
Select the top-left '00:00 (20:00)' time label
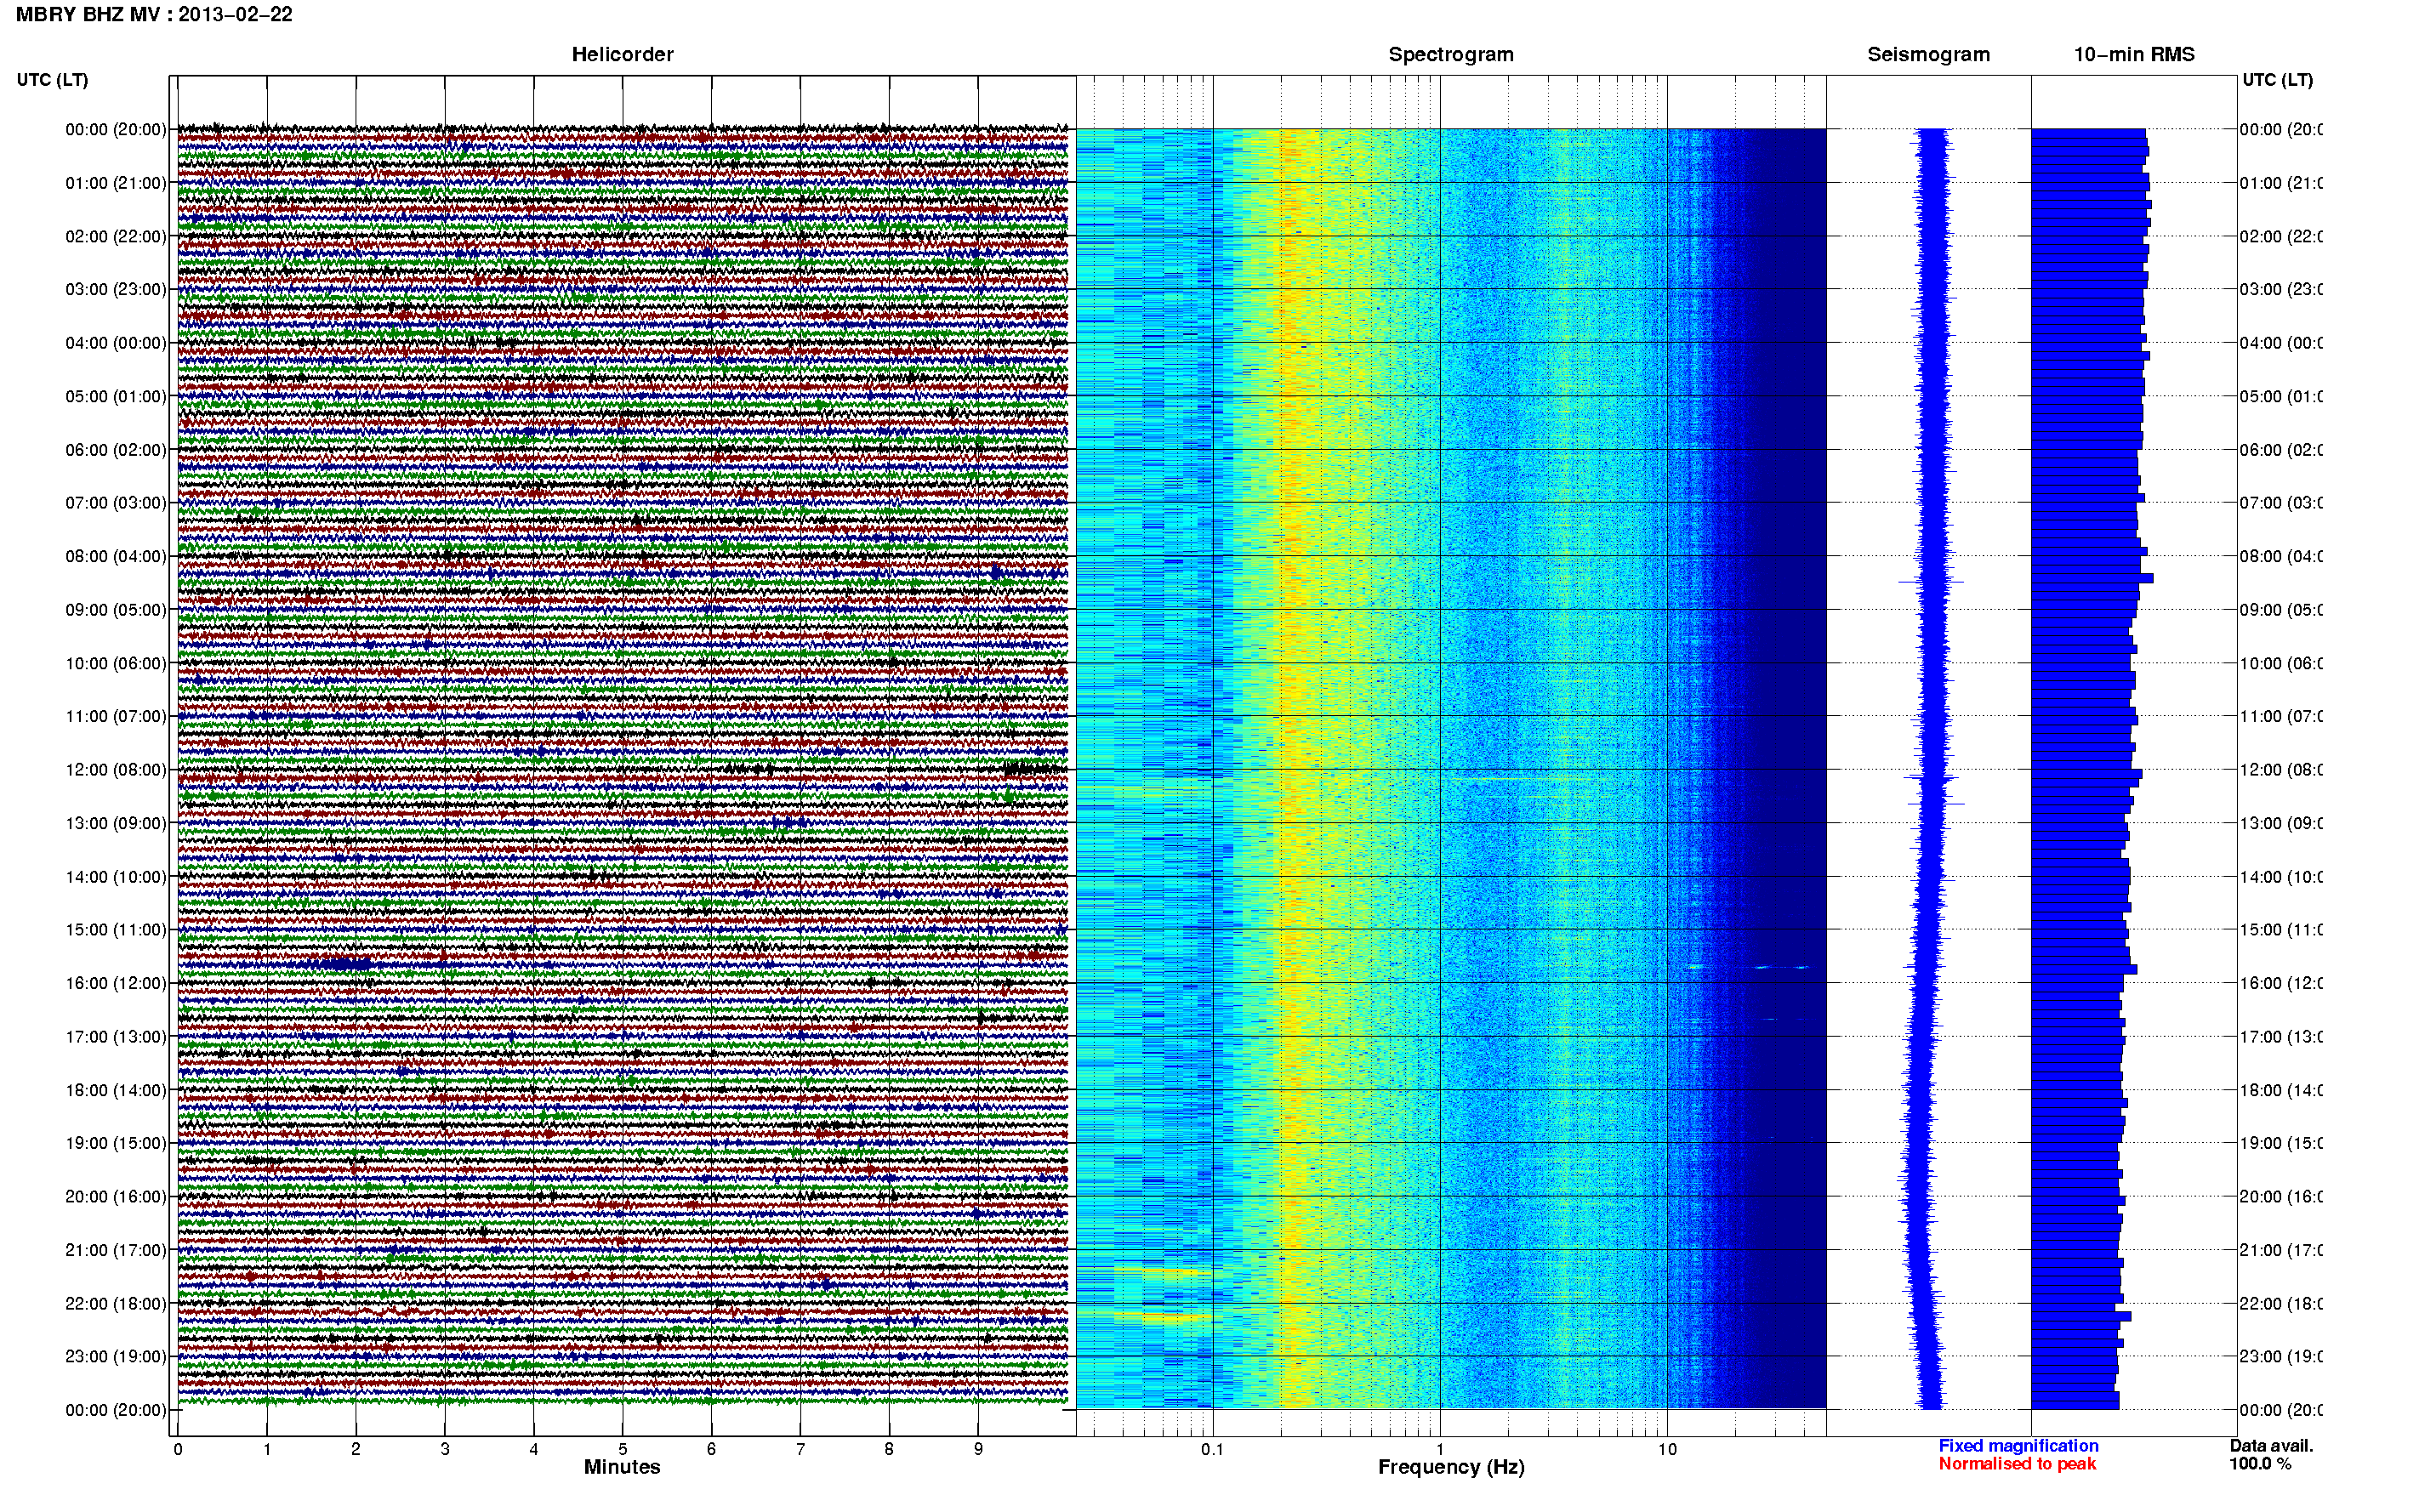coord(116,129)
